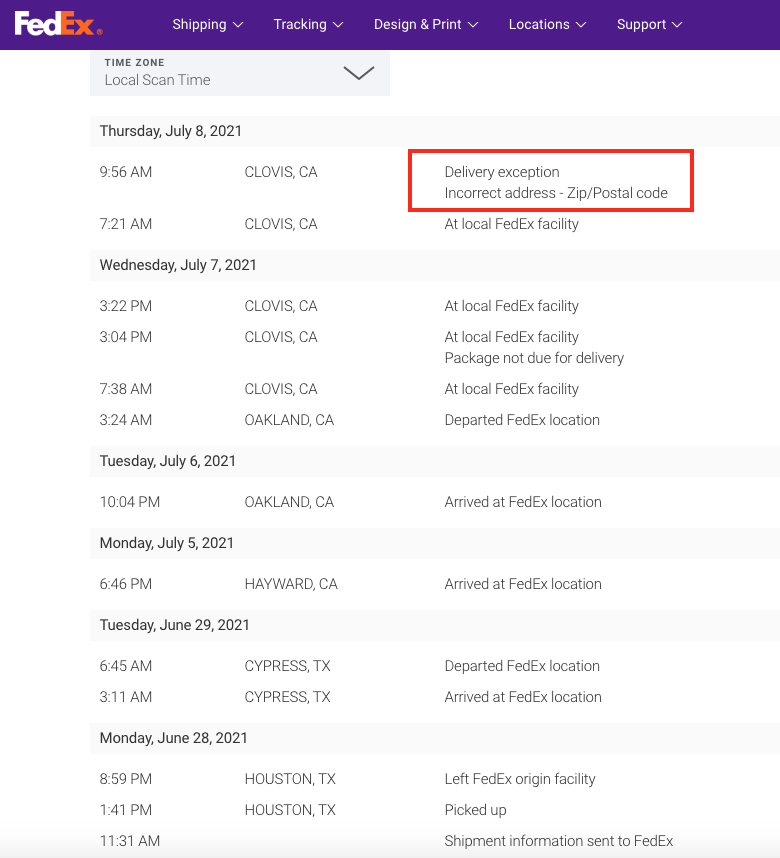Select the 7:21 AM scan time
This screenshot has width=780, height=858.
pyautogui.click(x=126, y=224)
